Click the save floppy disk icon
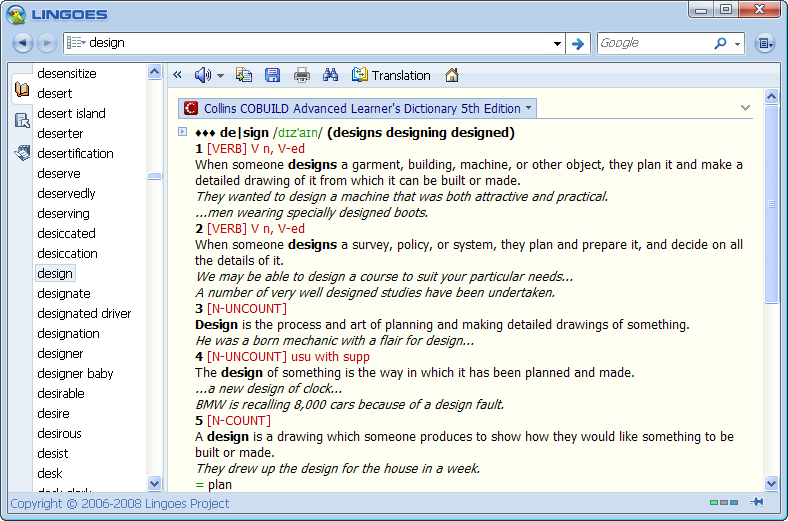Image resolution: width=788 pixels, height=521 pixels. coord(272,75)
